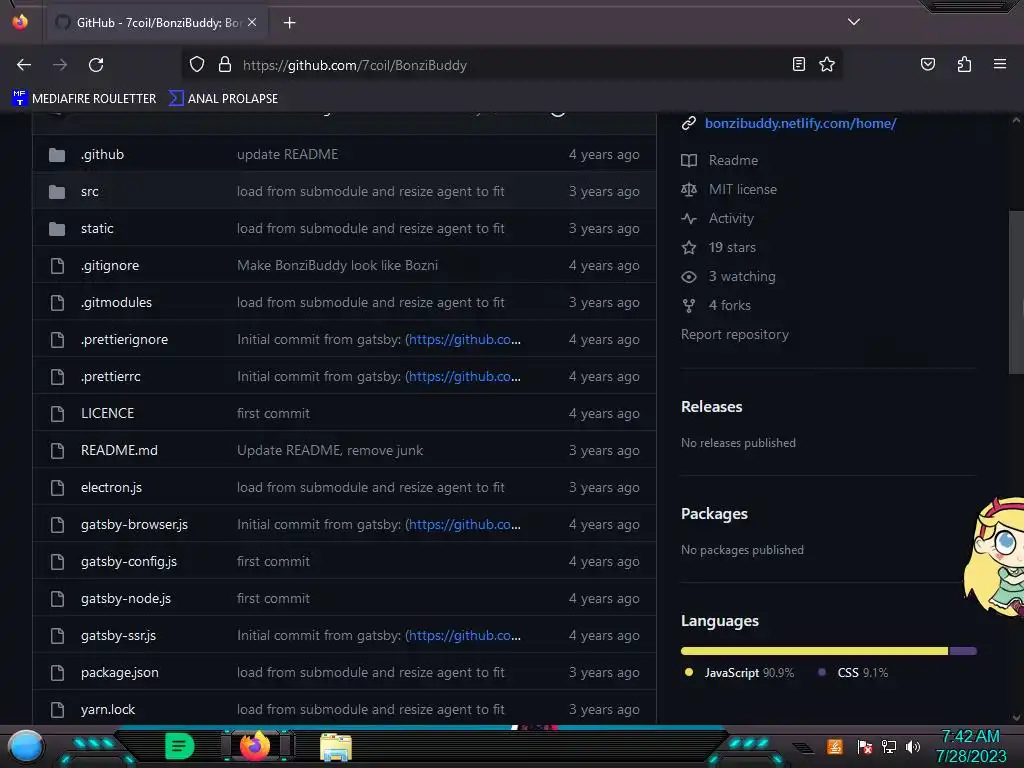Open the .prettierrc file
The width and height of the screenshot is (1024, 768).
coord(110,377)
